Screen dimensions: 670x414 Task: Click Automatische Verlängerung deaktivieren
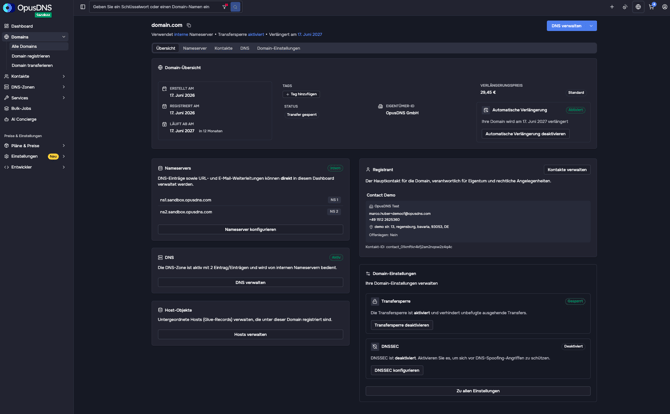525,134
